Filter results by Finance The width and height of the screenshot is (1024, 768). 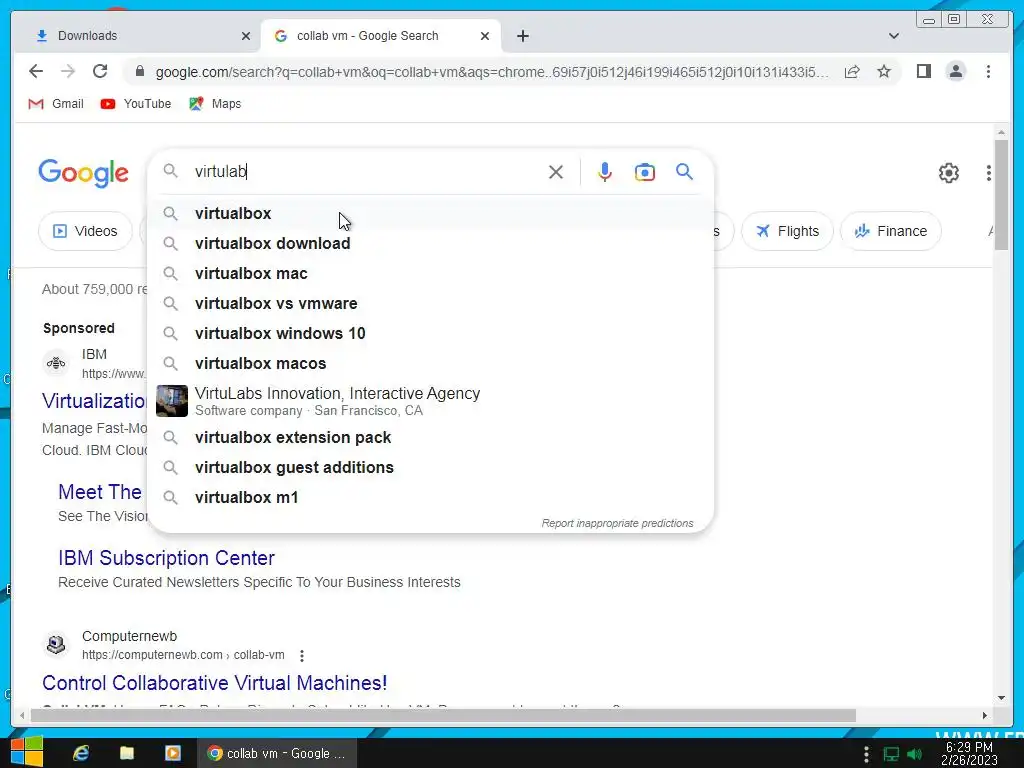(x=891, y=231)
